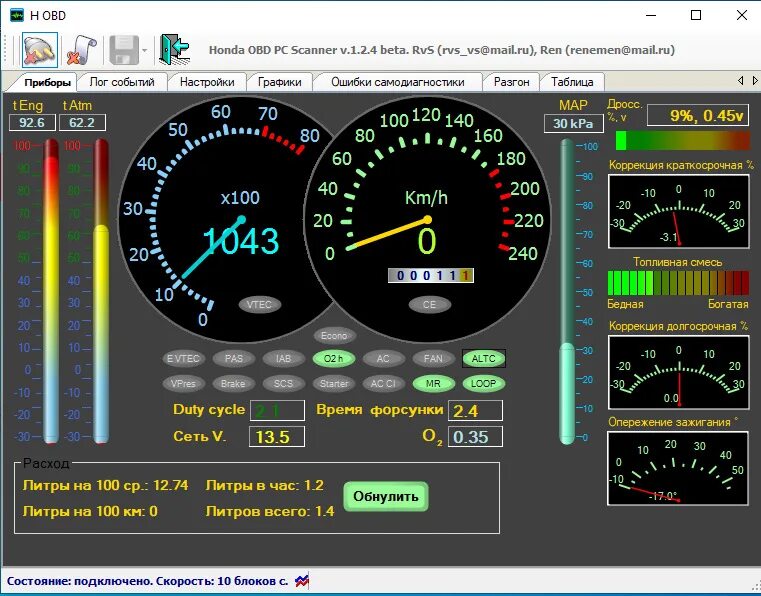
Task: Click the AC Cl indicator
Action: point(383,383)
